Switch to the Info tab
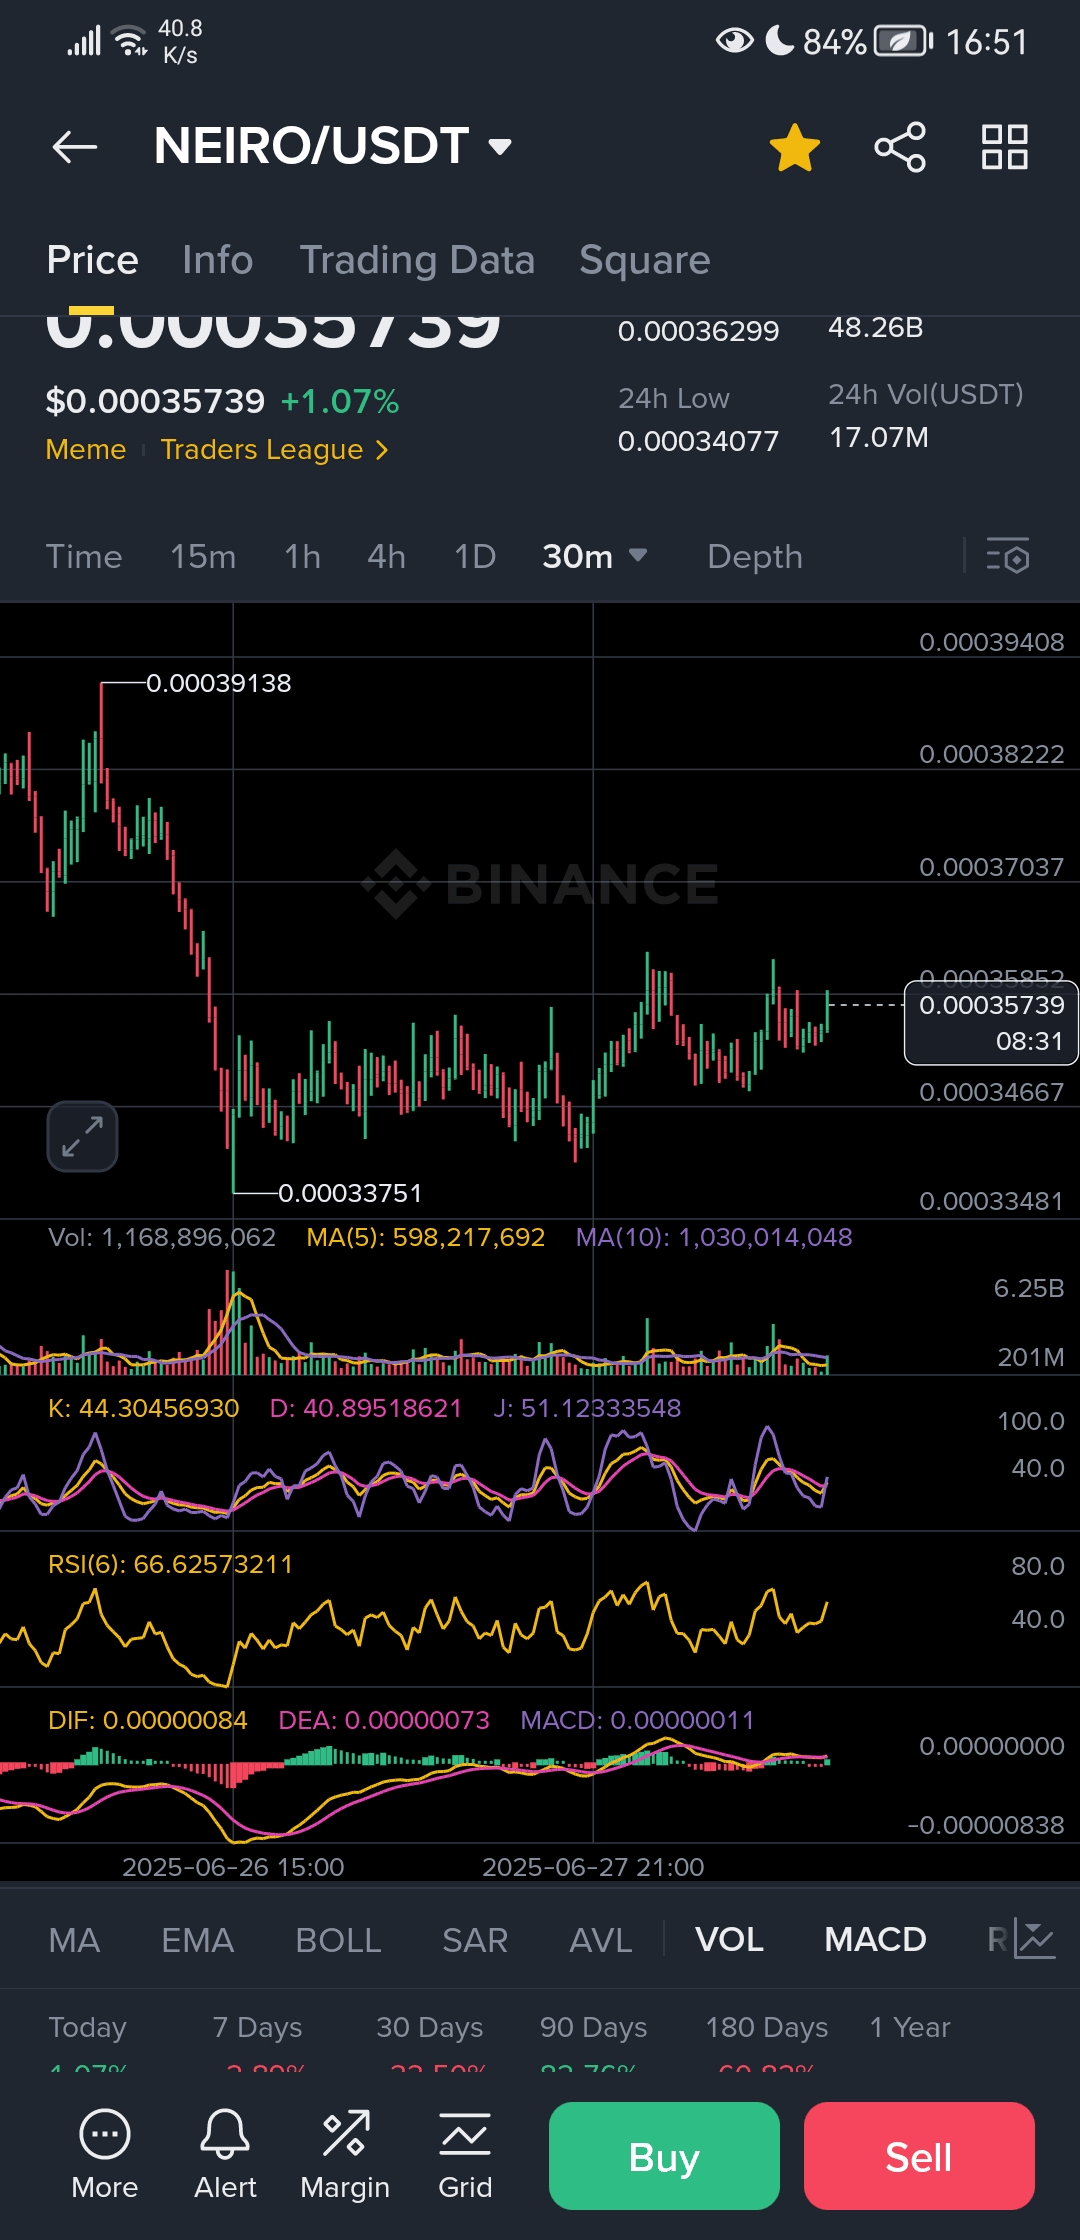1080x2240 pixels. click(218, 260)
